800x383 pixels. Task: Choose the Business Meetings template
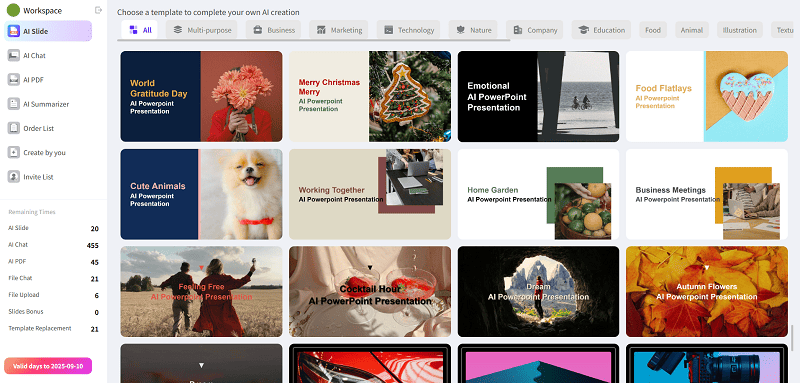[707, 194]
